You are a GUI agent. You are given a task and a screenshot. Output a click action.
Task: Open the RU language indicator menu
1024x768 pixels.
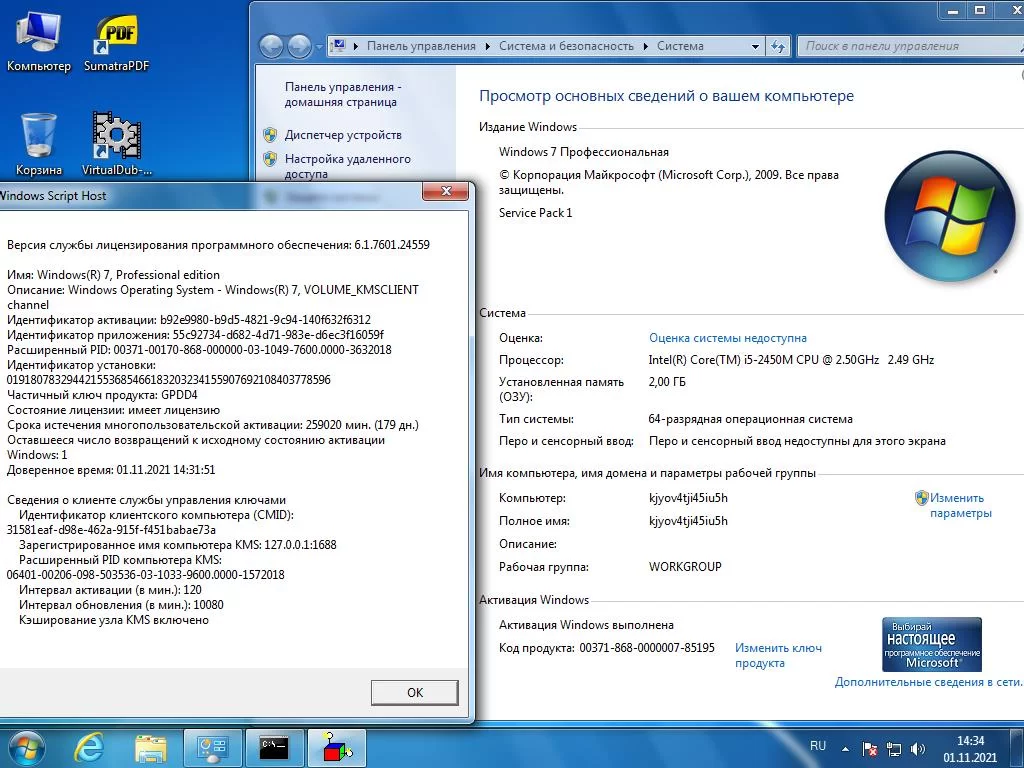[x=818, y=746]
